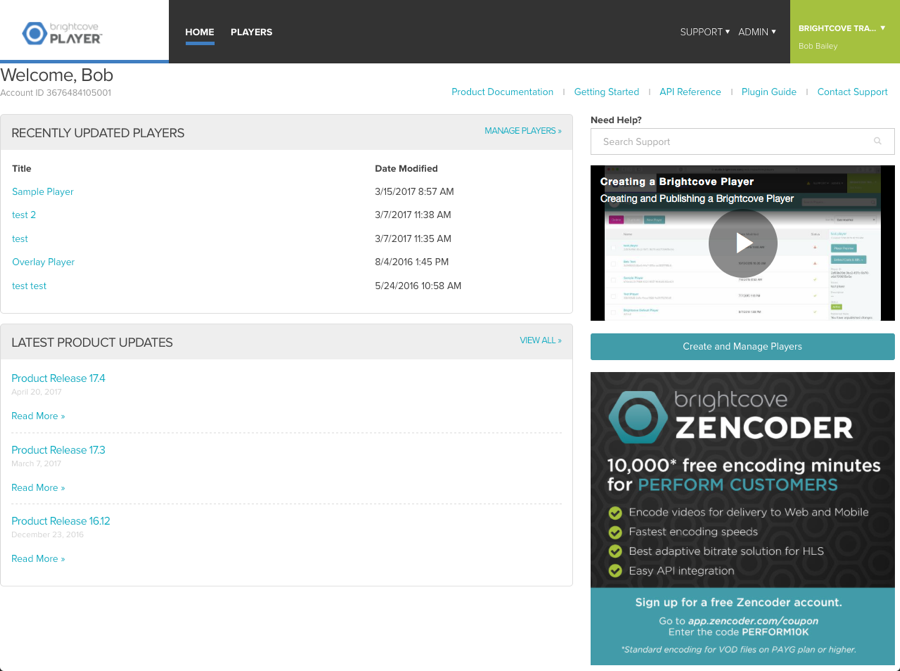
Task: Expand the SUPPORT dropdown menu
Action: coord(705,32)
